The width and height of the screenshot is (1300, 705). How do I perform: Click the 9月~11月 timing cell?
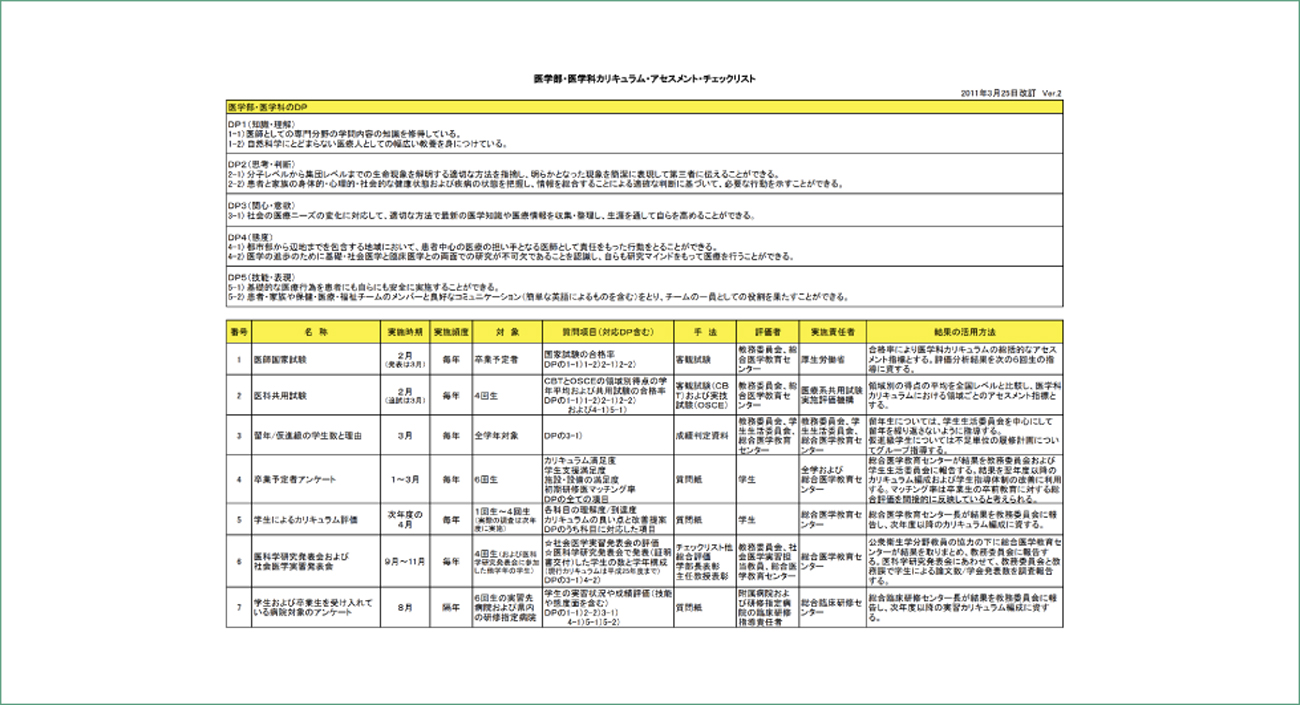[x=405, y=561]
